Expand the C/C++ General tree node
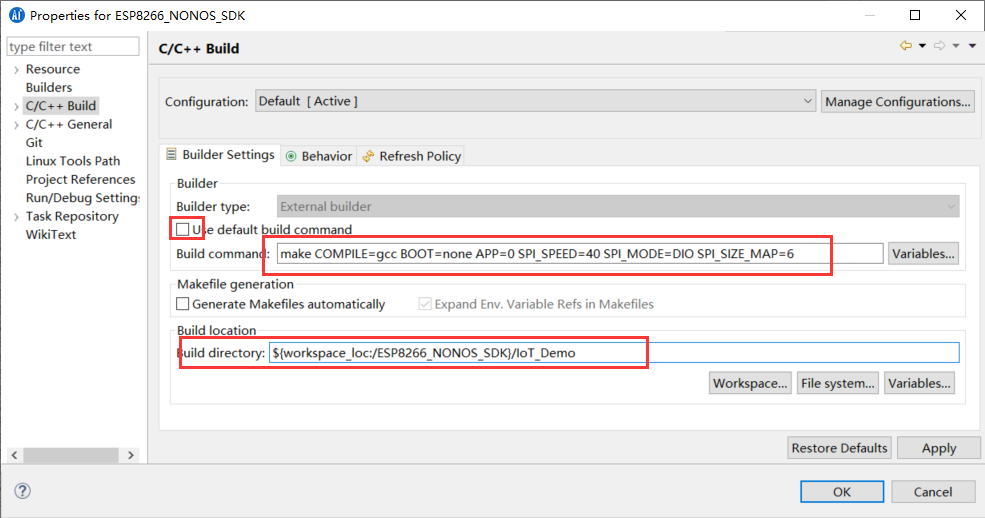The image size is (985, 518). pyautogui.click(x=16, y=125)
